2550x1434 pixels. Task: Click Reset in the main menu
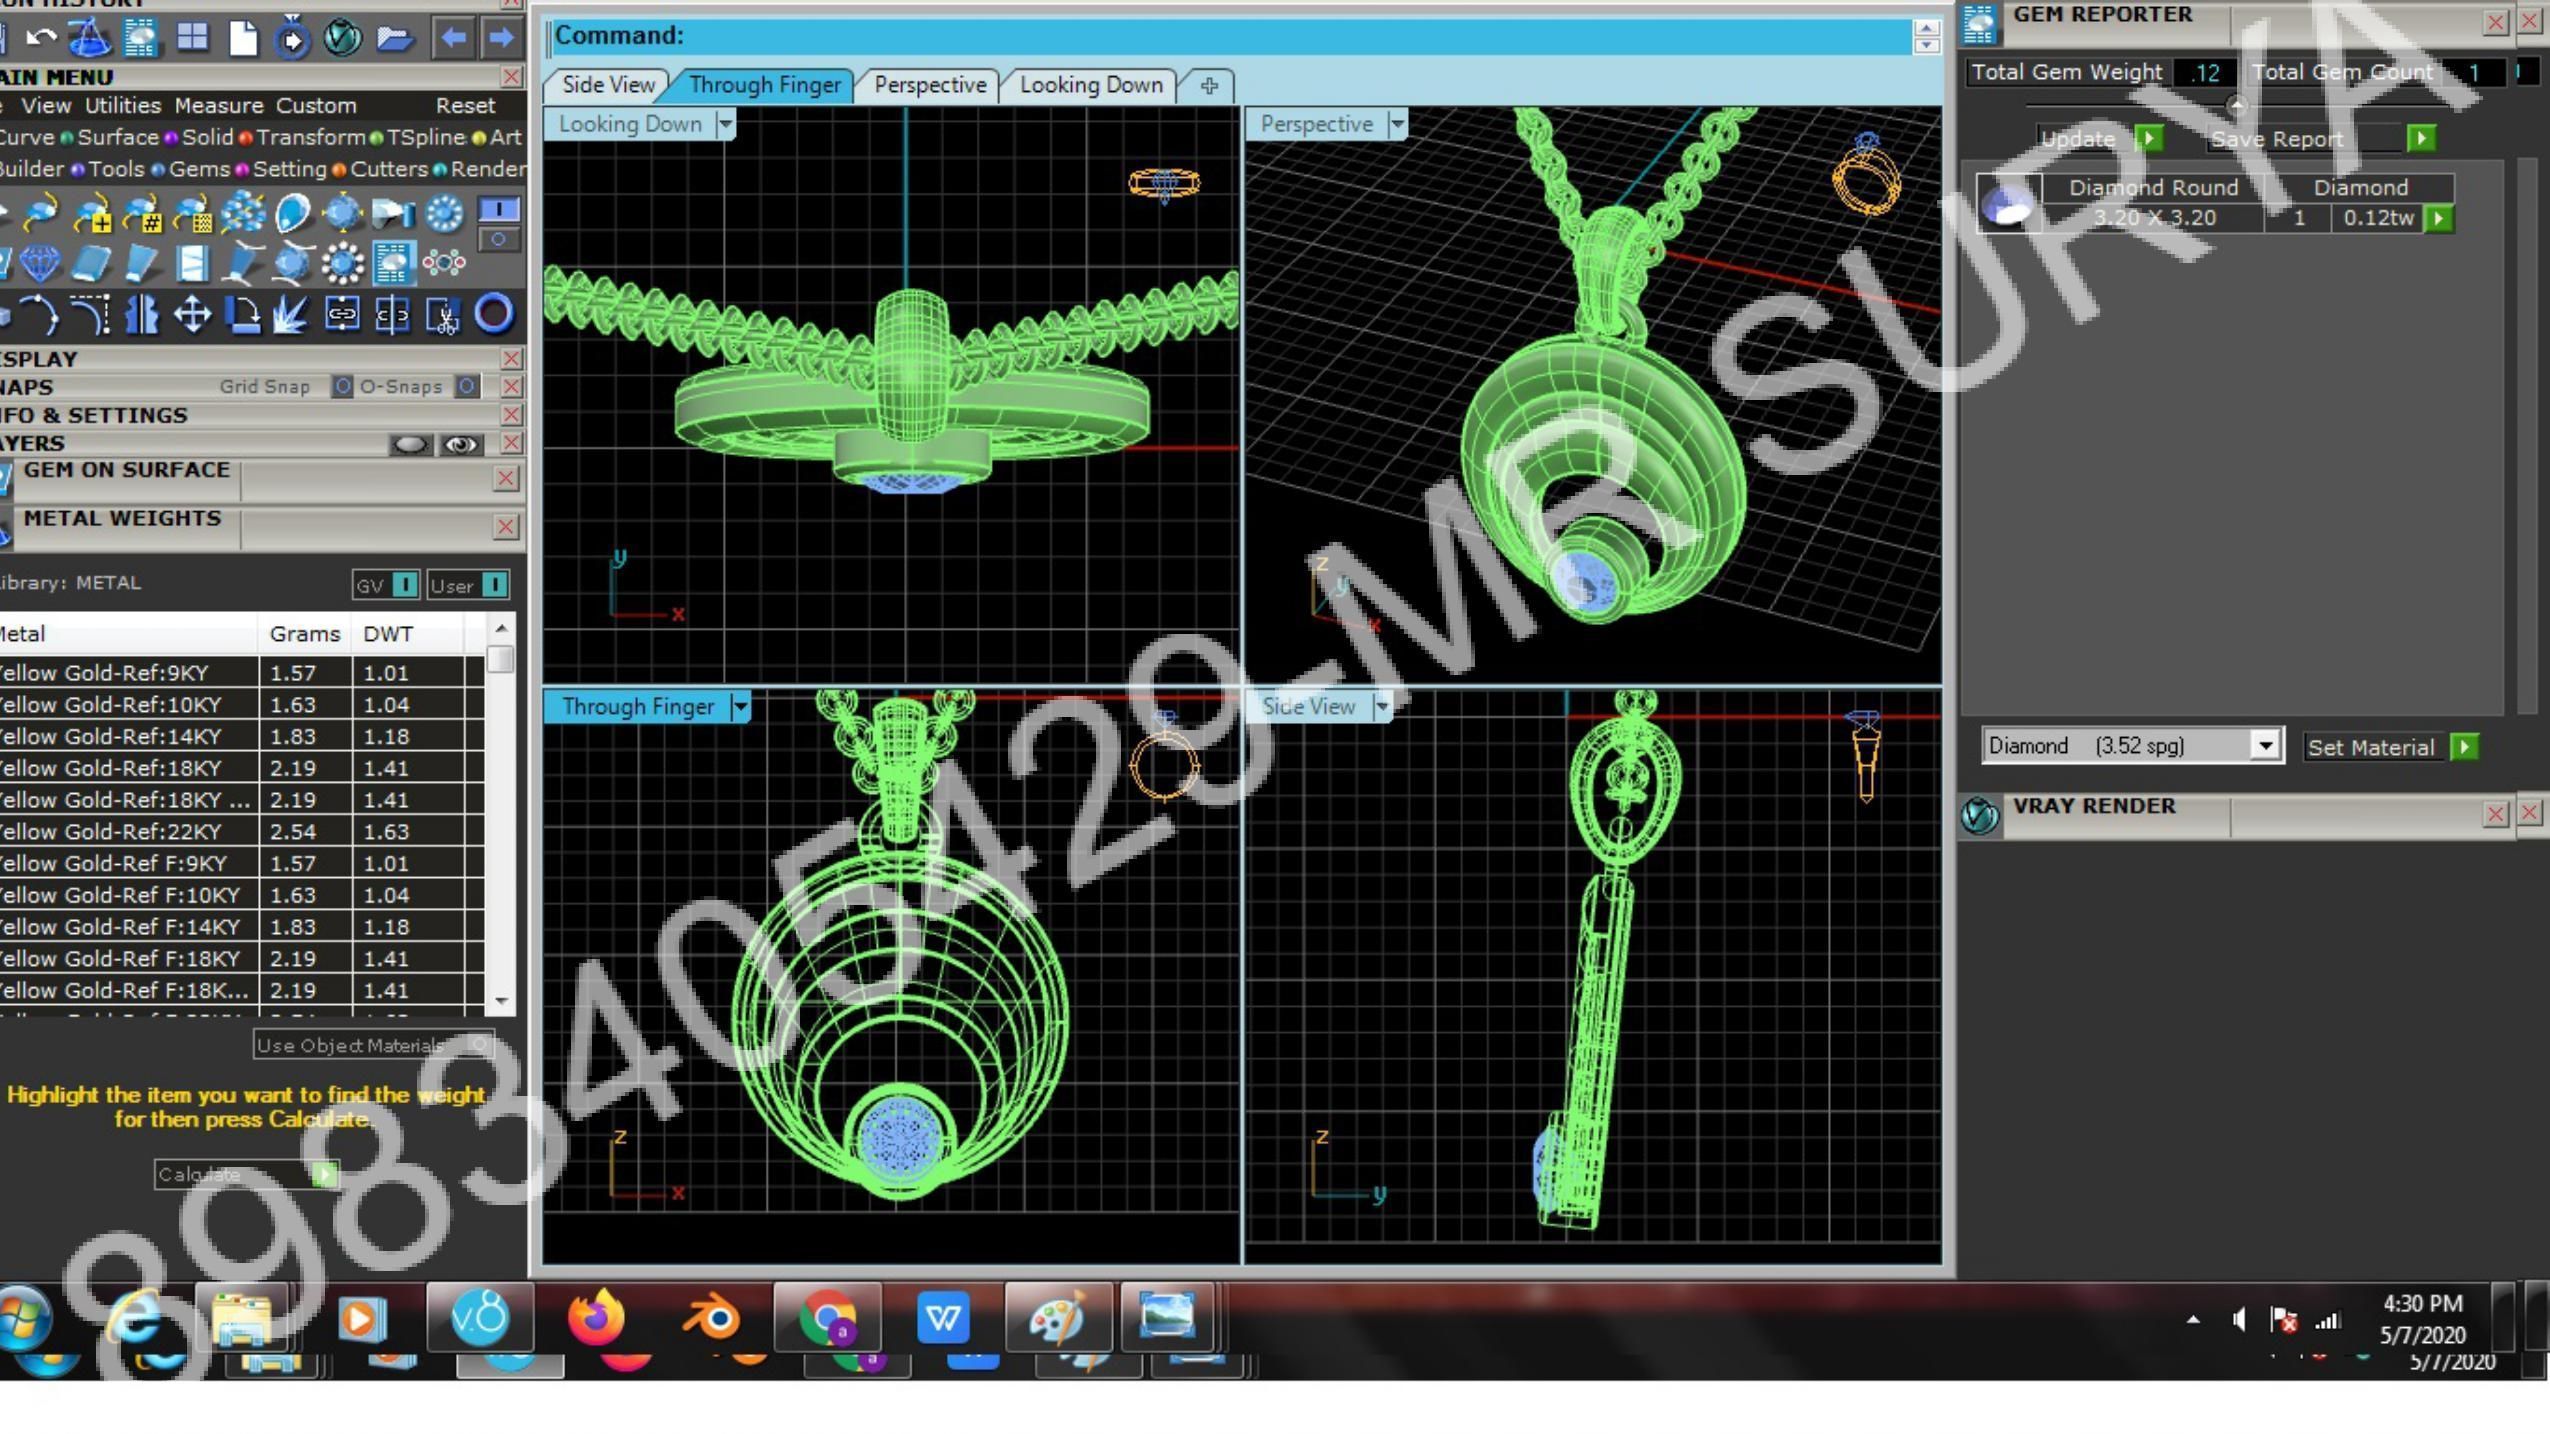pyautogui.click(x=465, y=106)
